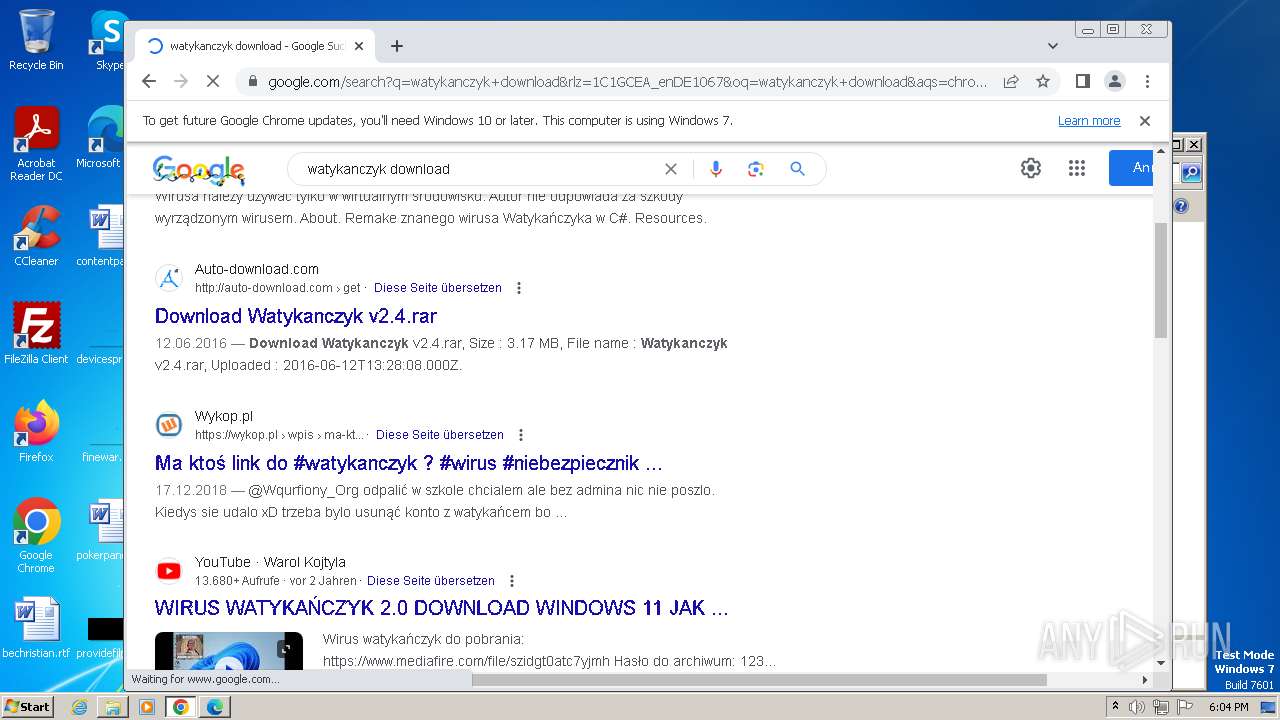Open the Wykop.pl watykanczyk result
Screen dimensions: 1280x720
pos(409,463)
